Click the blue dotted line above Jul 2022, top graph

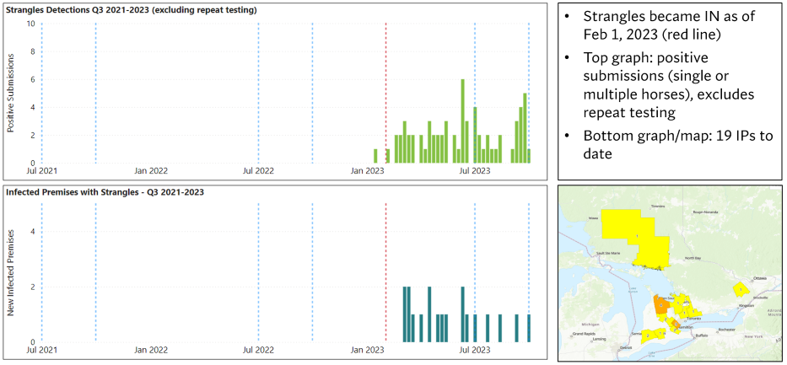tap(258, 93)
